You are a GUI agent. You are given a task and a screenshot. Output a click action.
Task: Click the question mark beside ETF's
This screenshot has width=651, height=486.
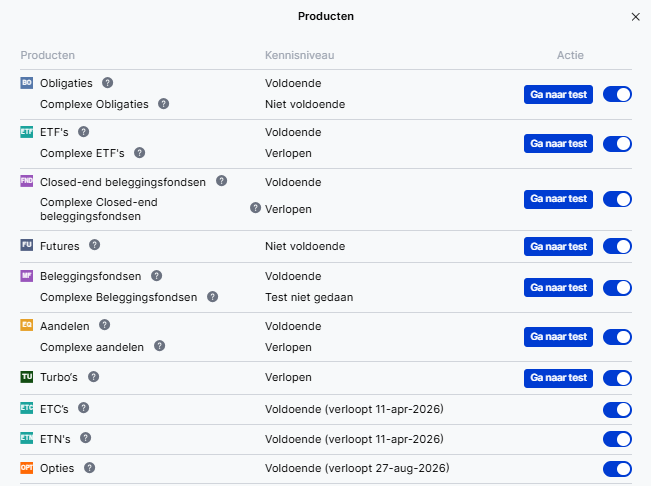[84, 132]
